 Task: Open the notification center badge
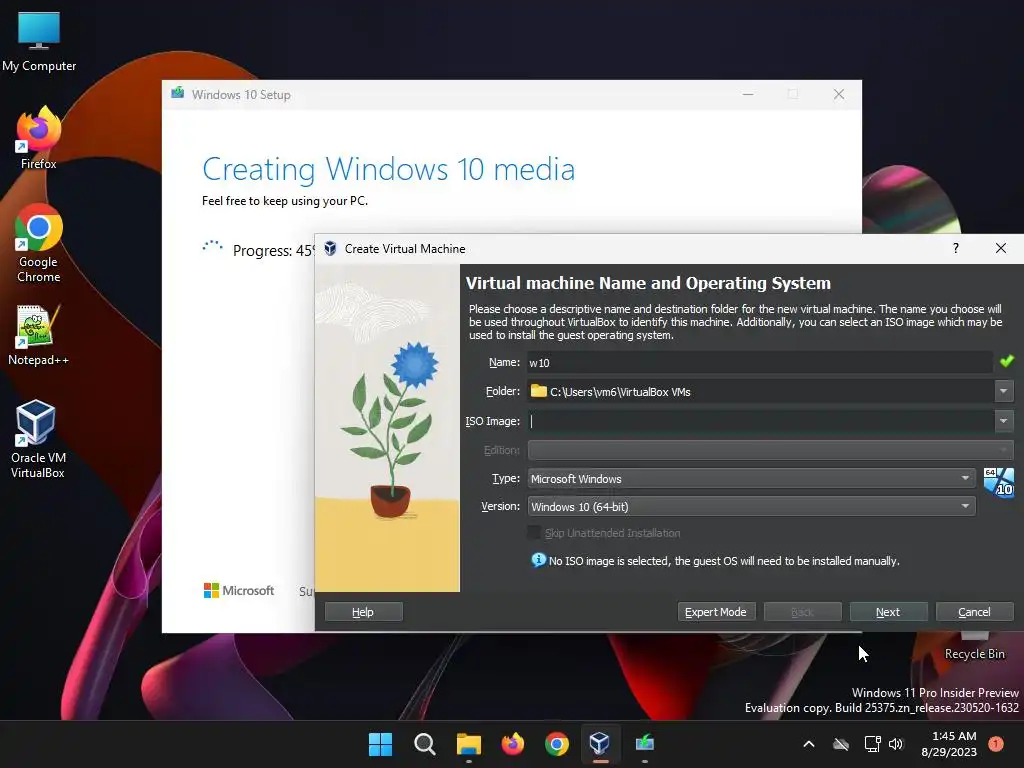996,744
